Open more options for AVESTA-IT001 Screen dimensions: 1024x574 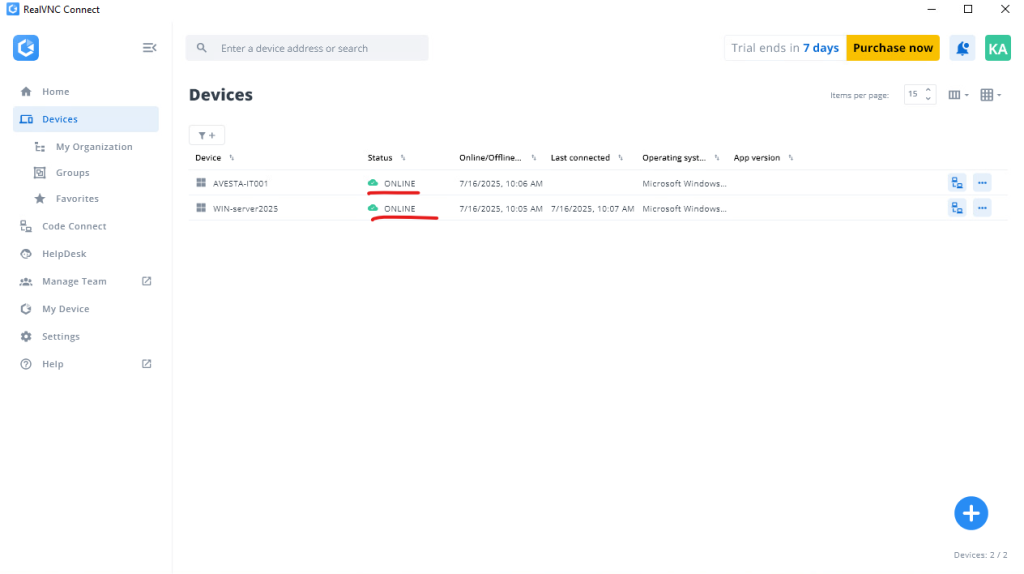pyautogui.click(x=982, y=183)
